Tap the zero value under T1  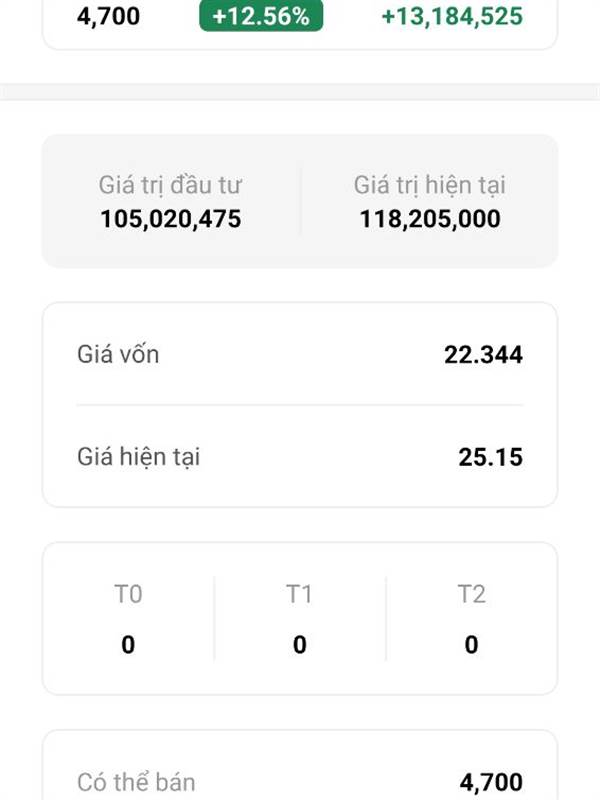pyautogui.click(x=299, y=645)
